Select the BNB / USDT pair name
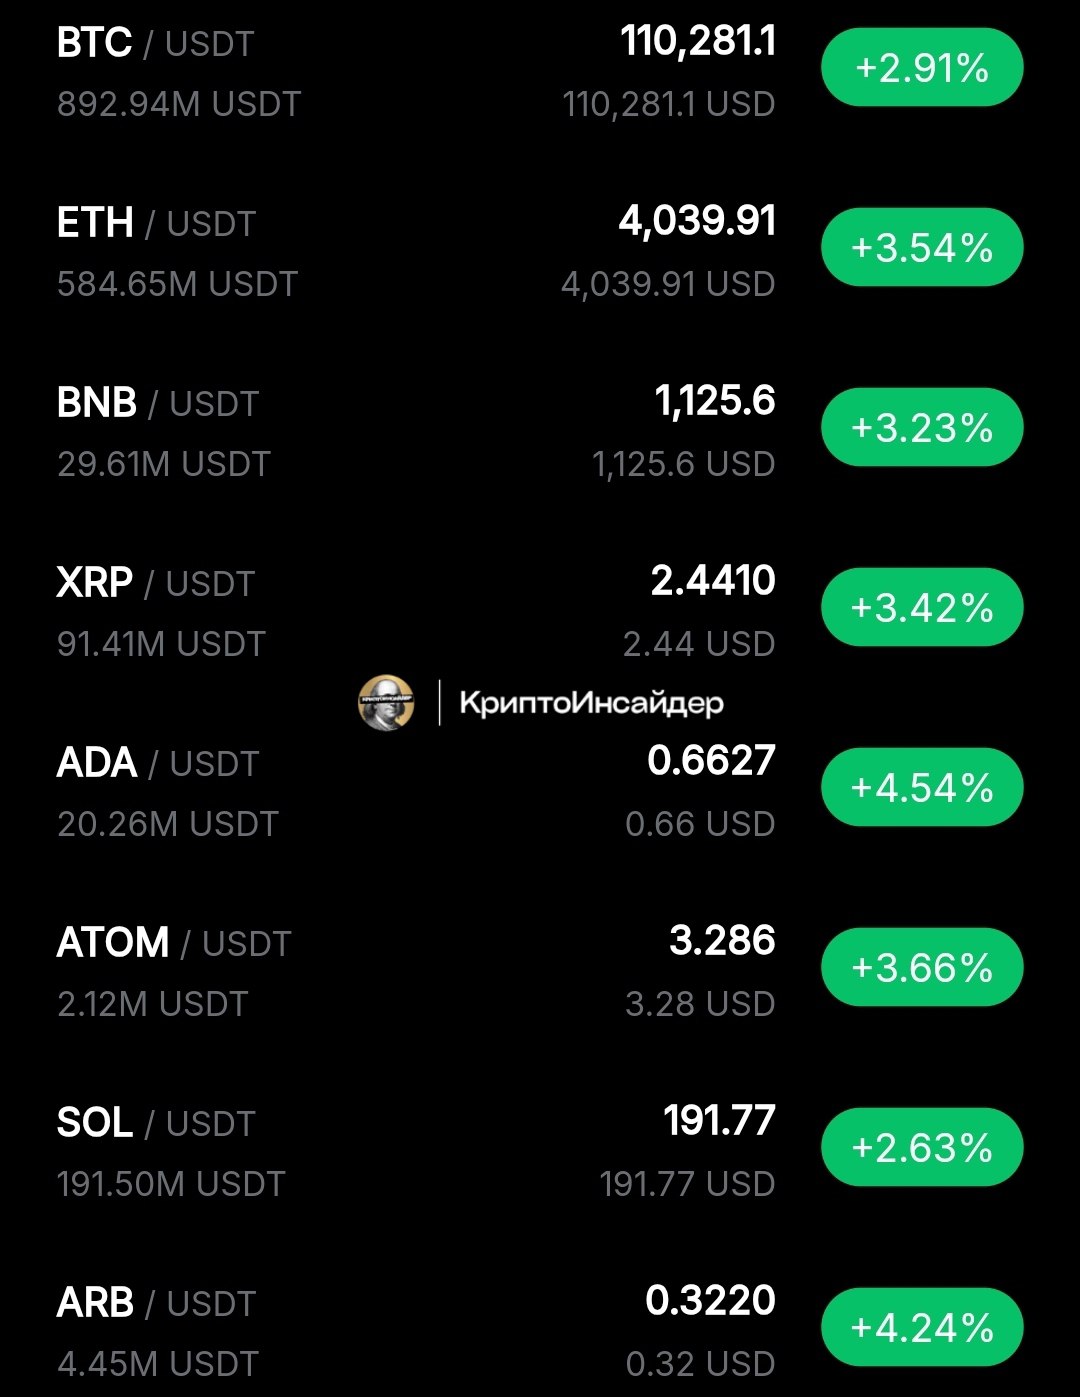The height and width of the screenshot is (1397, 1080). (x=158, y=404)
